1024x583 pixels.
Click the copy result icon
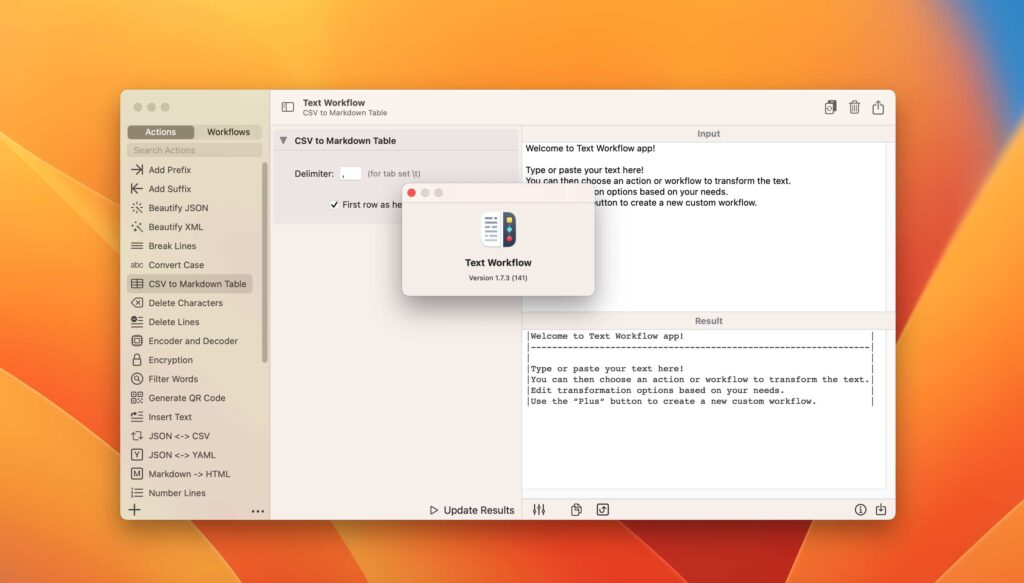[x=576, y=509]
